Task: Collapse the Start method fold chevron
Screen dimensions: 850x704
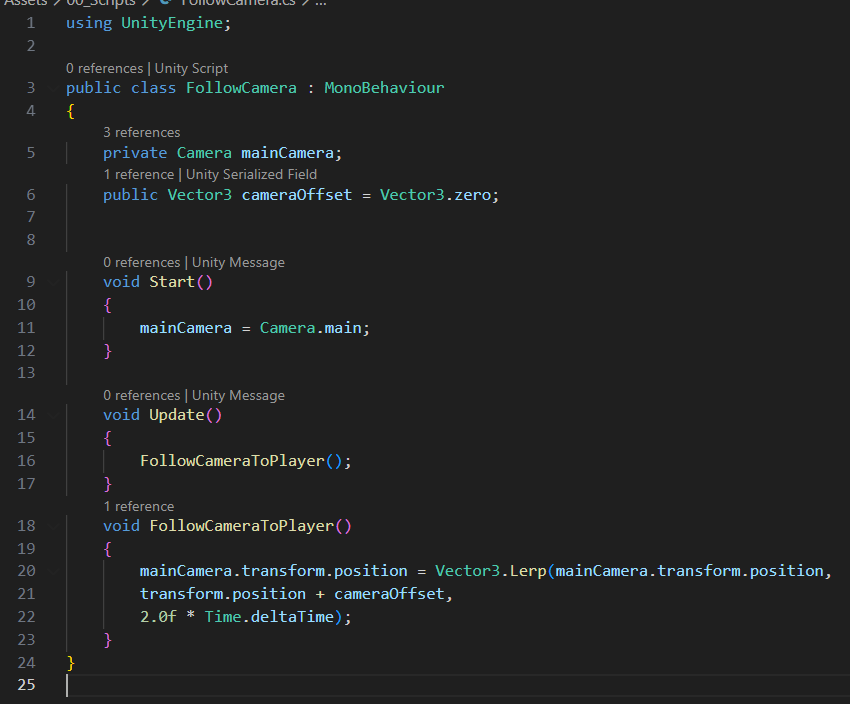Action: coord(54,282)
